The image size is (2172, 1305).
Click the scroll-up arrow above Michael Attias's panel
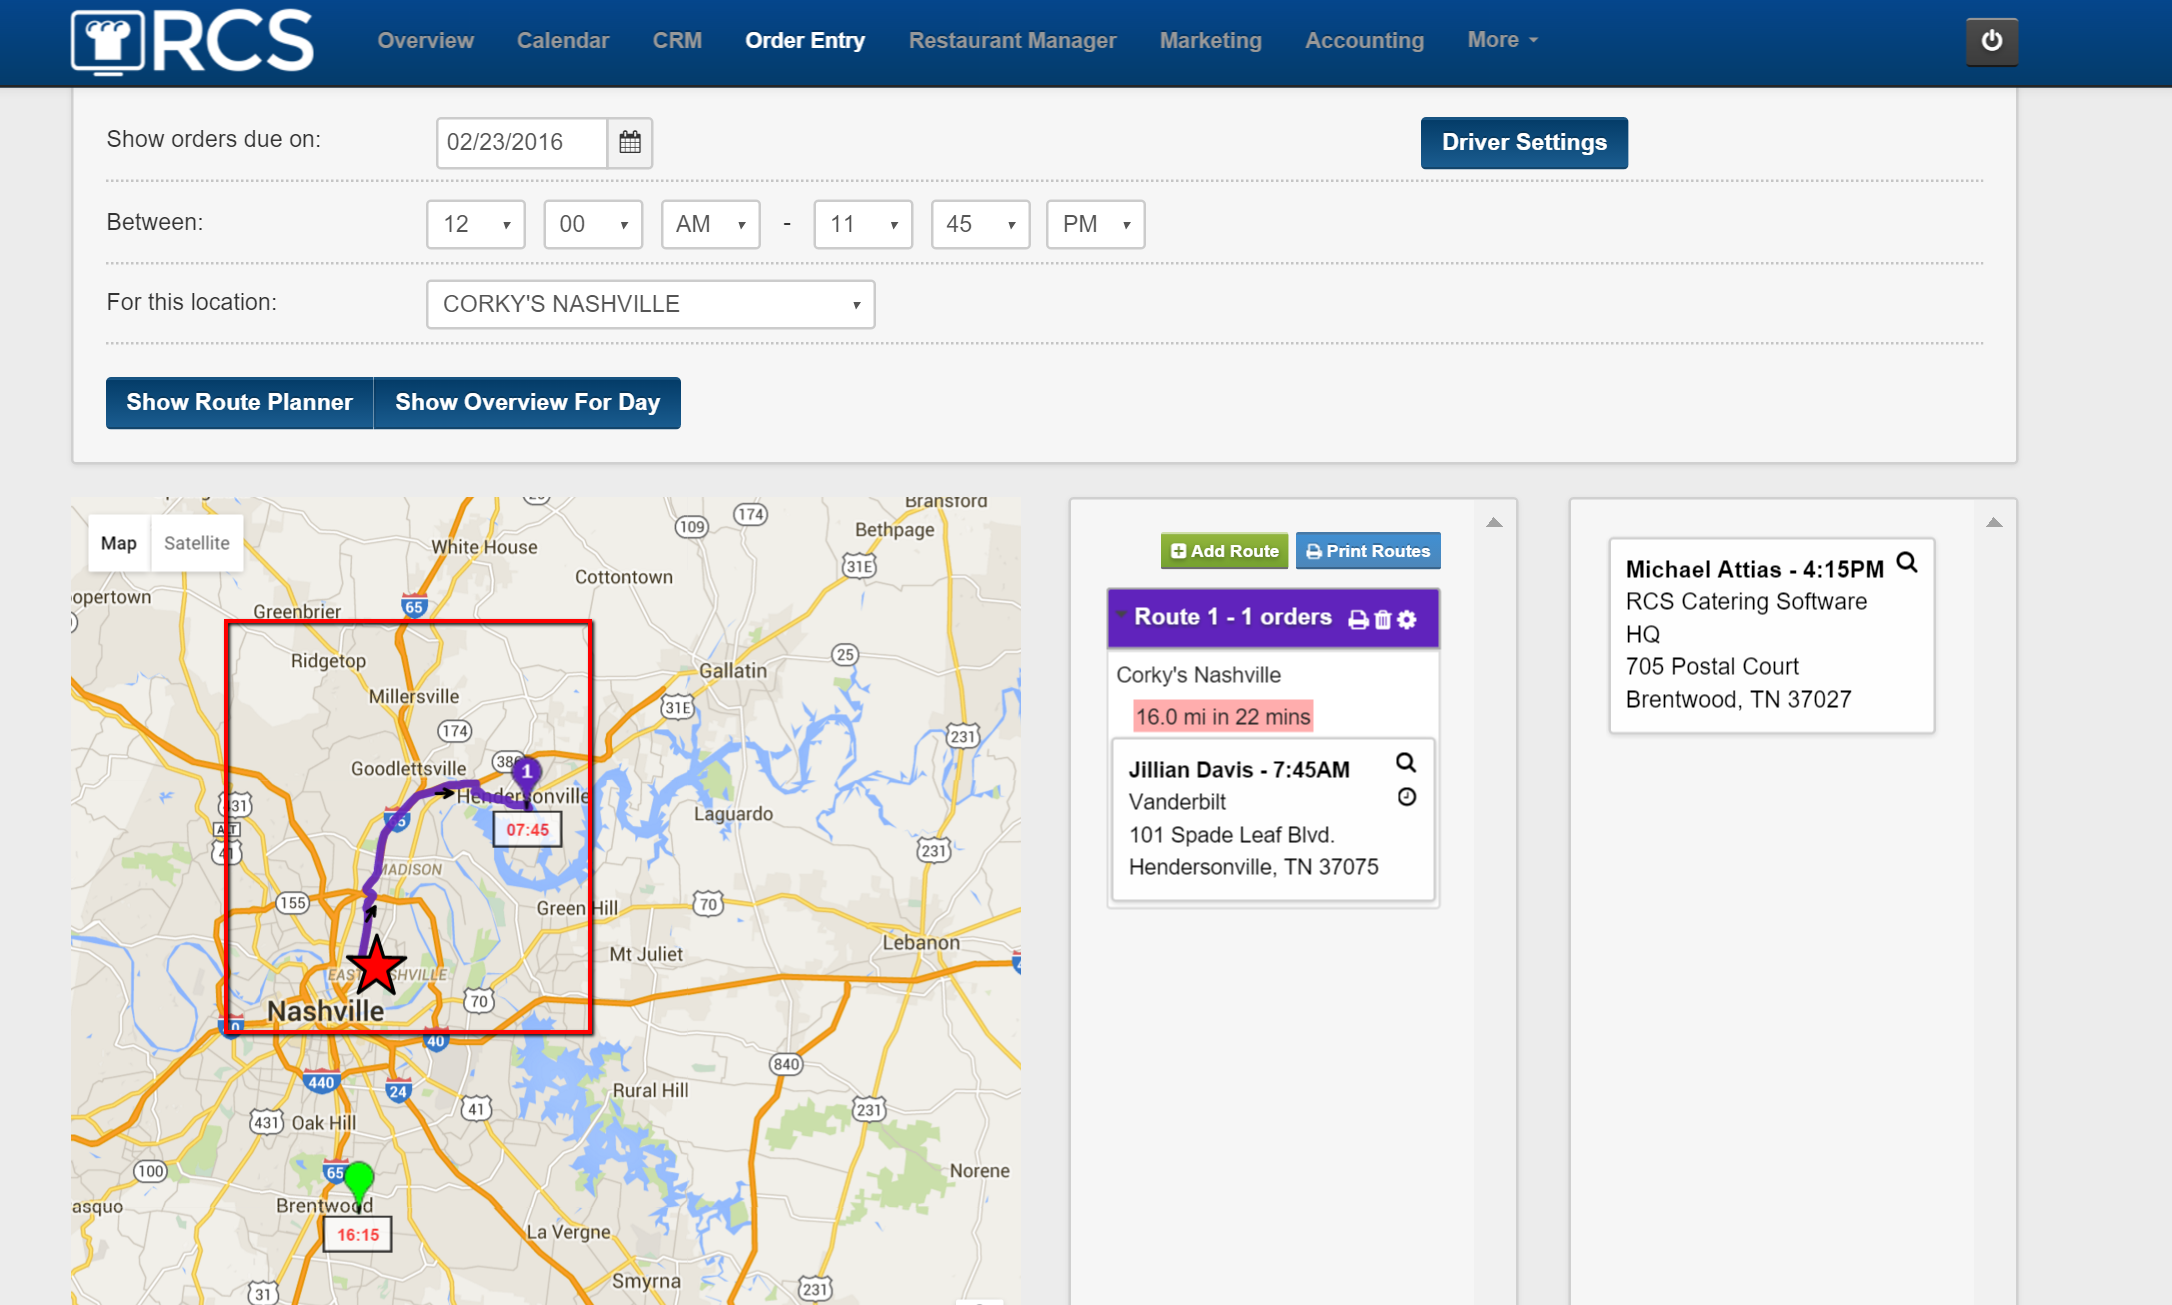coord(1995,520)
